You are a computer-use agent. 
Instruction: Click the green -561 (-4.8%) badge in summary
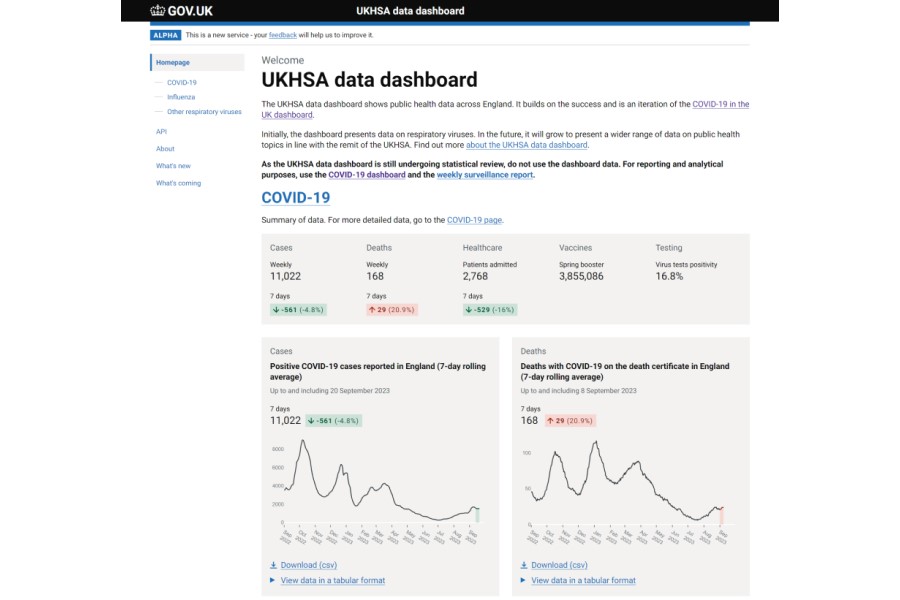point(298,309)
